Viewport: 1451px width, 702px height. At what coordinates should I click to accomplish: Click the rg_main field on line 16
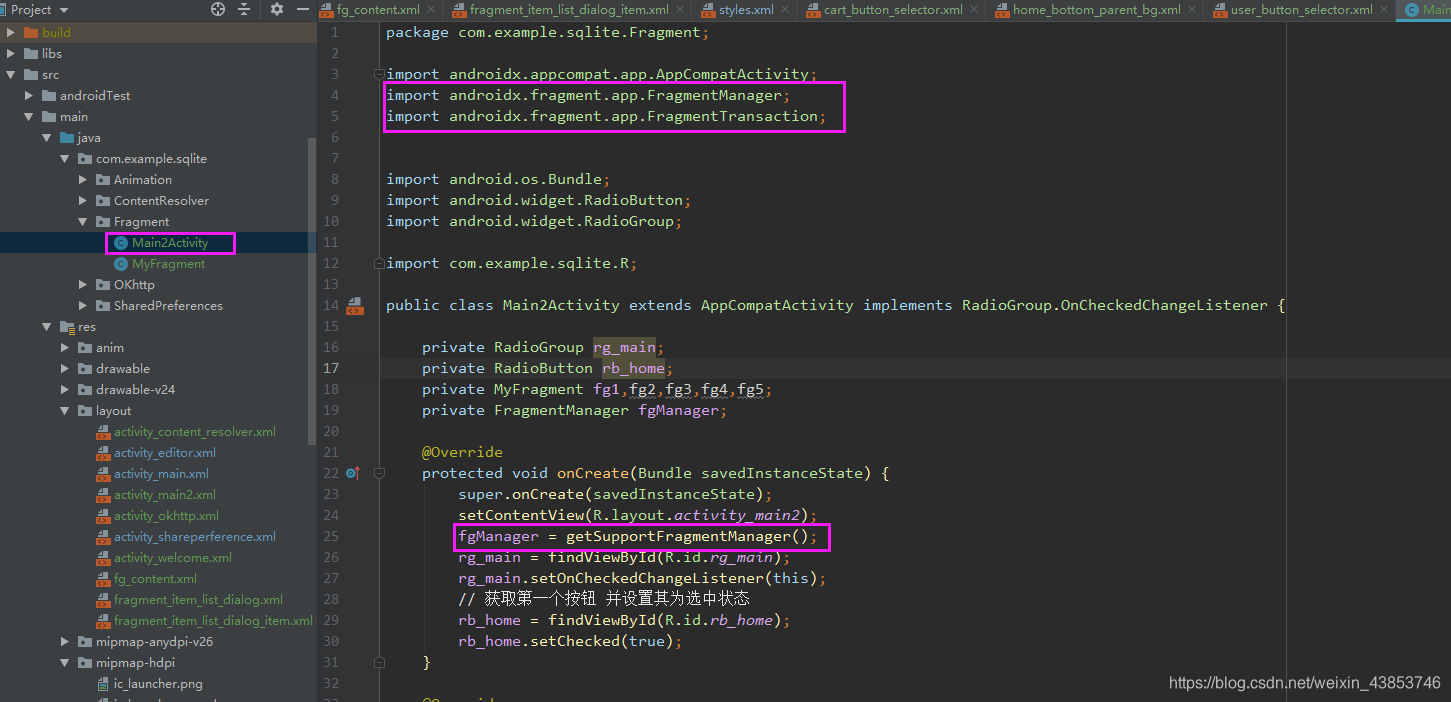624,348
